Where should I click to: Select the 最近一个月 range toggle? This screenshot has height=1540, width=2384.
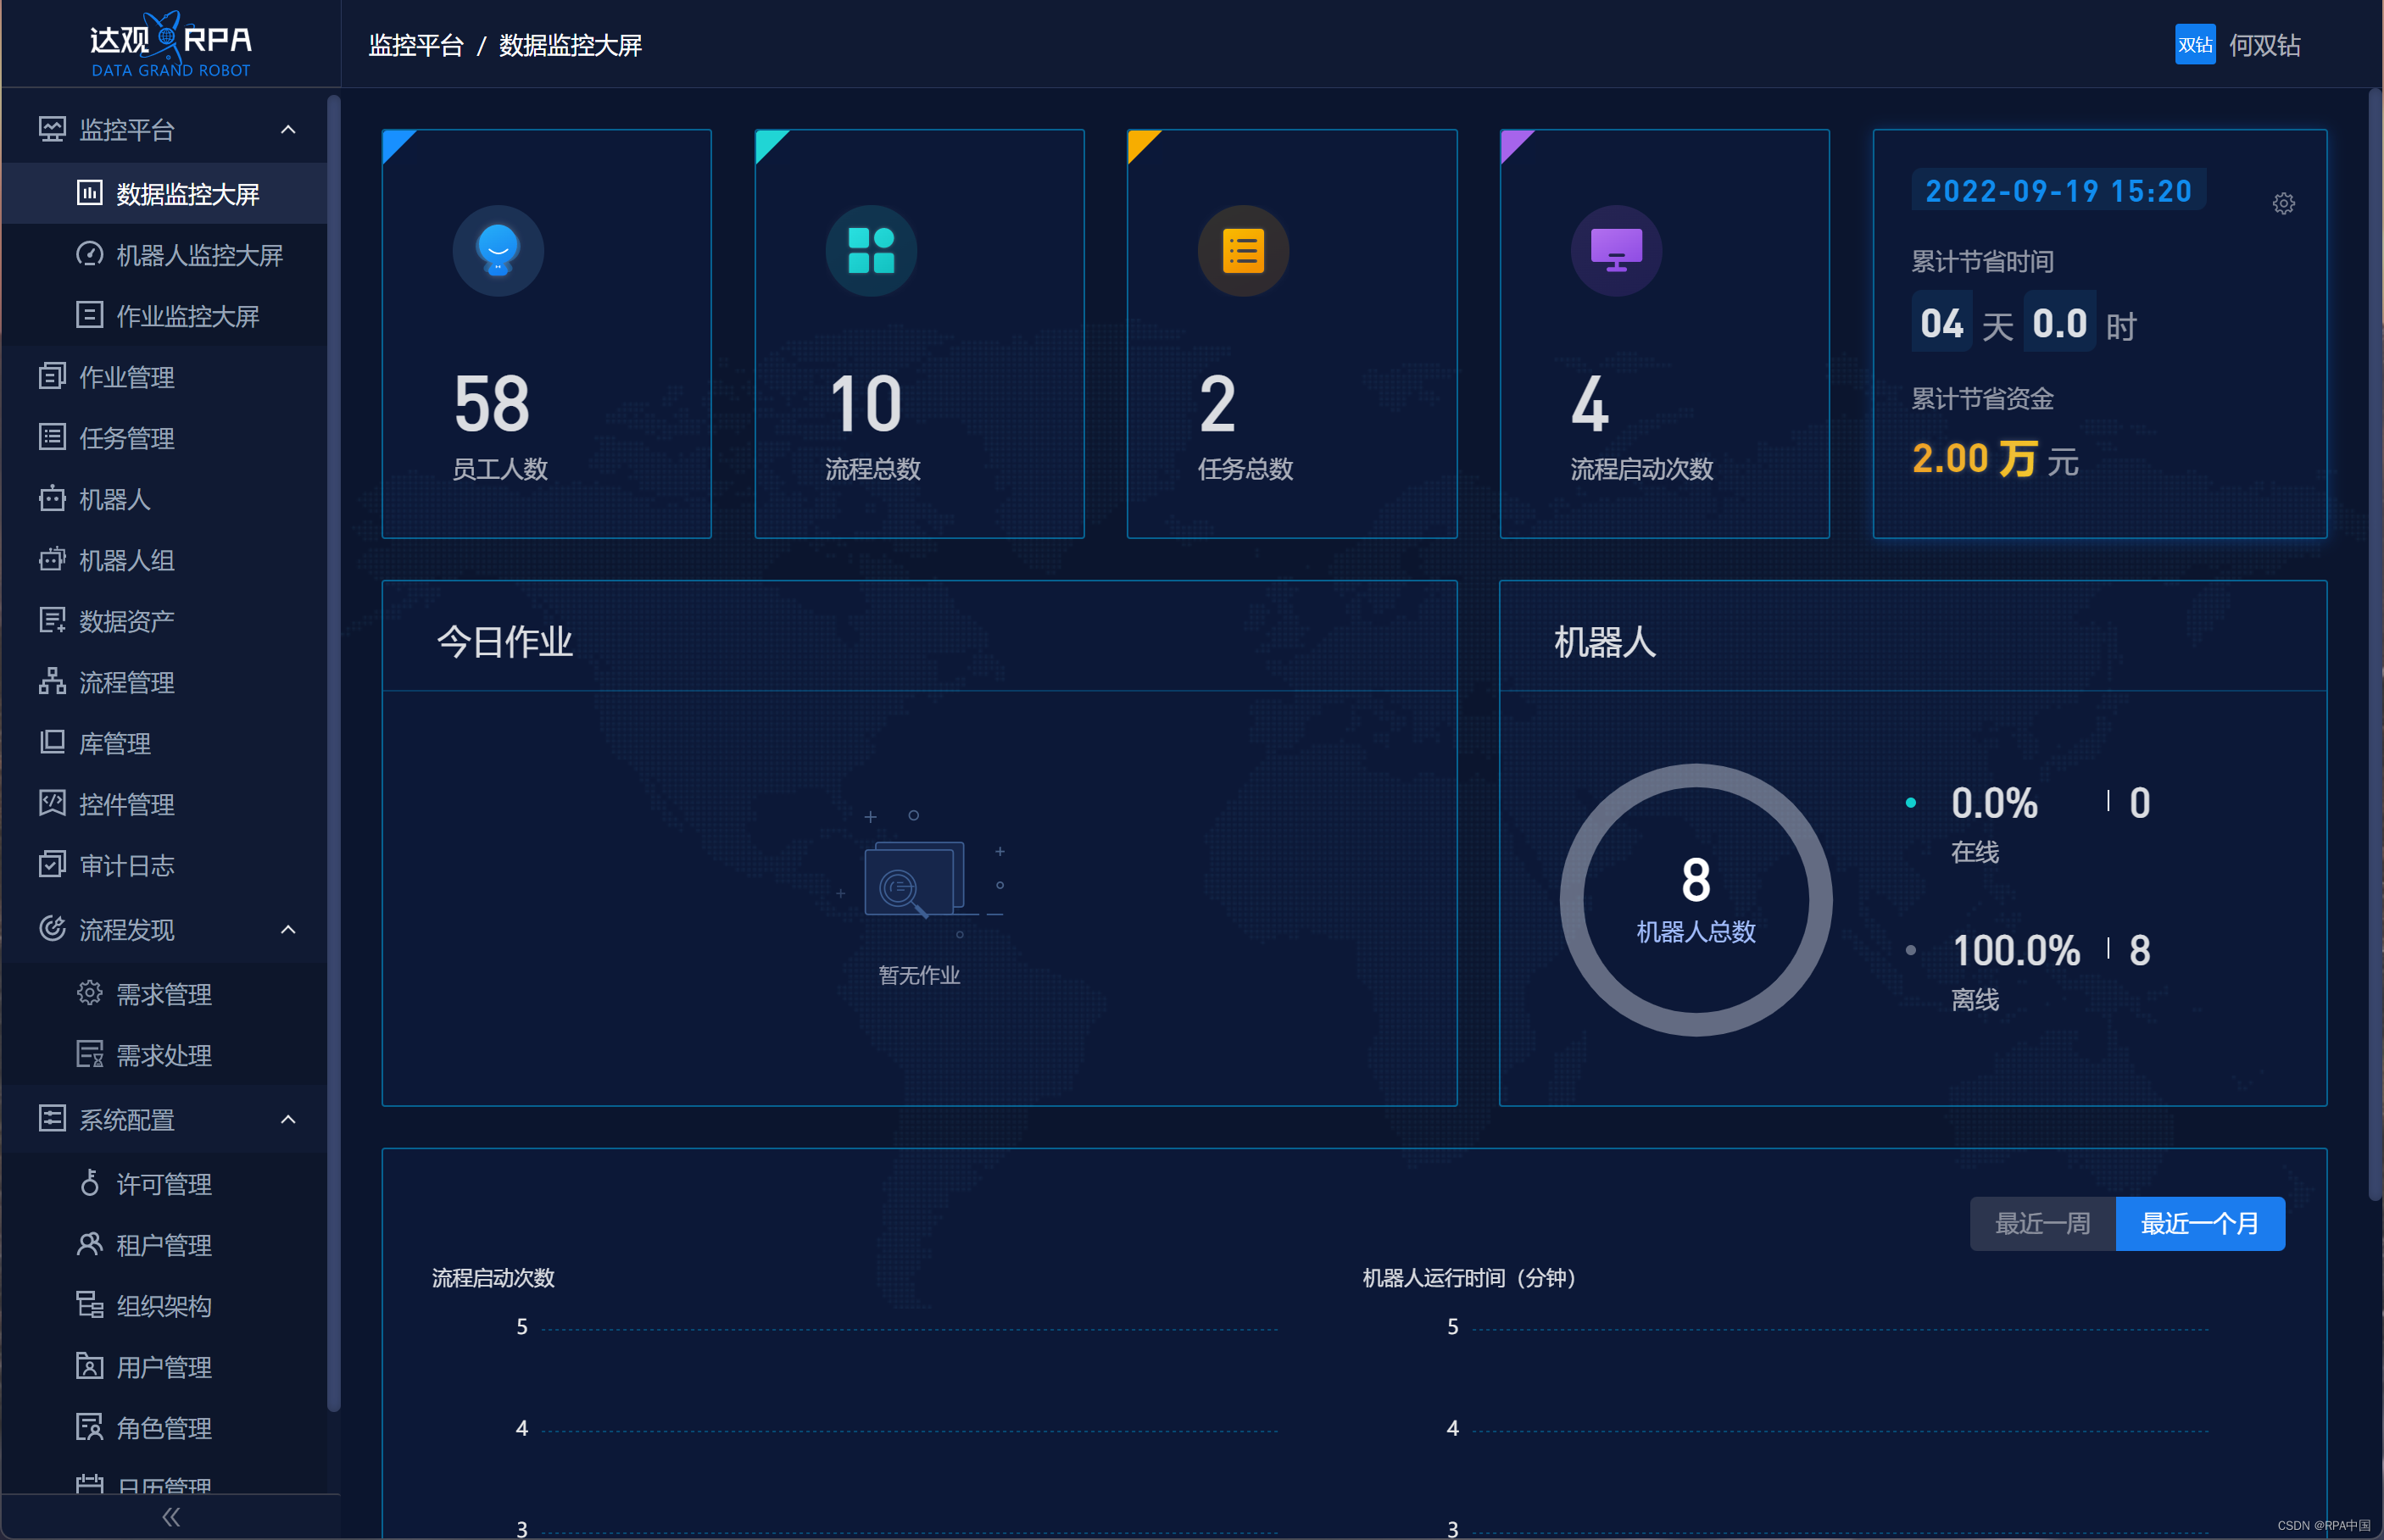pyautogui.click(x=2199, y=1223)
